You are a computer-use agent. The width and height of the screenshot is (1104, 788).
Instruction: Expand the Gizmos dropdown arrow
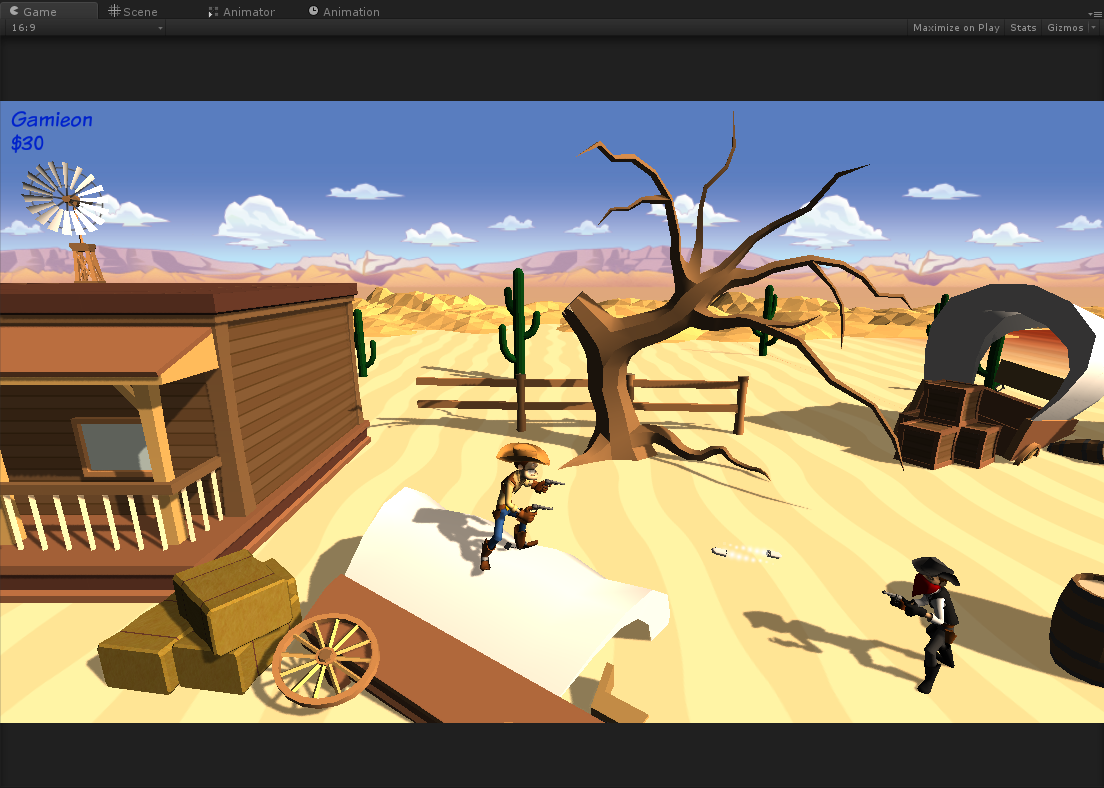[1093, 28]
